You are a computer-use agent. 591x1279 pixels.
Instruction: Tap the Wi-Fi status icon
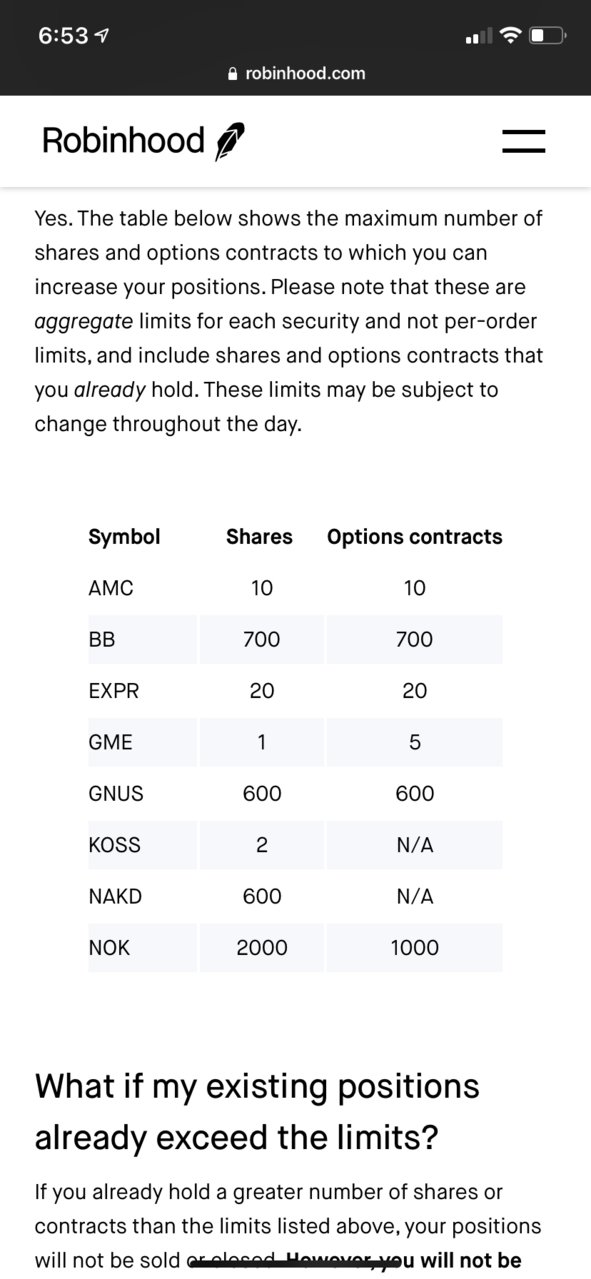511,36
